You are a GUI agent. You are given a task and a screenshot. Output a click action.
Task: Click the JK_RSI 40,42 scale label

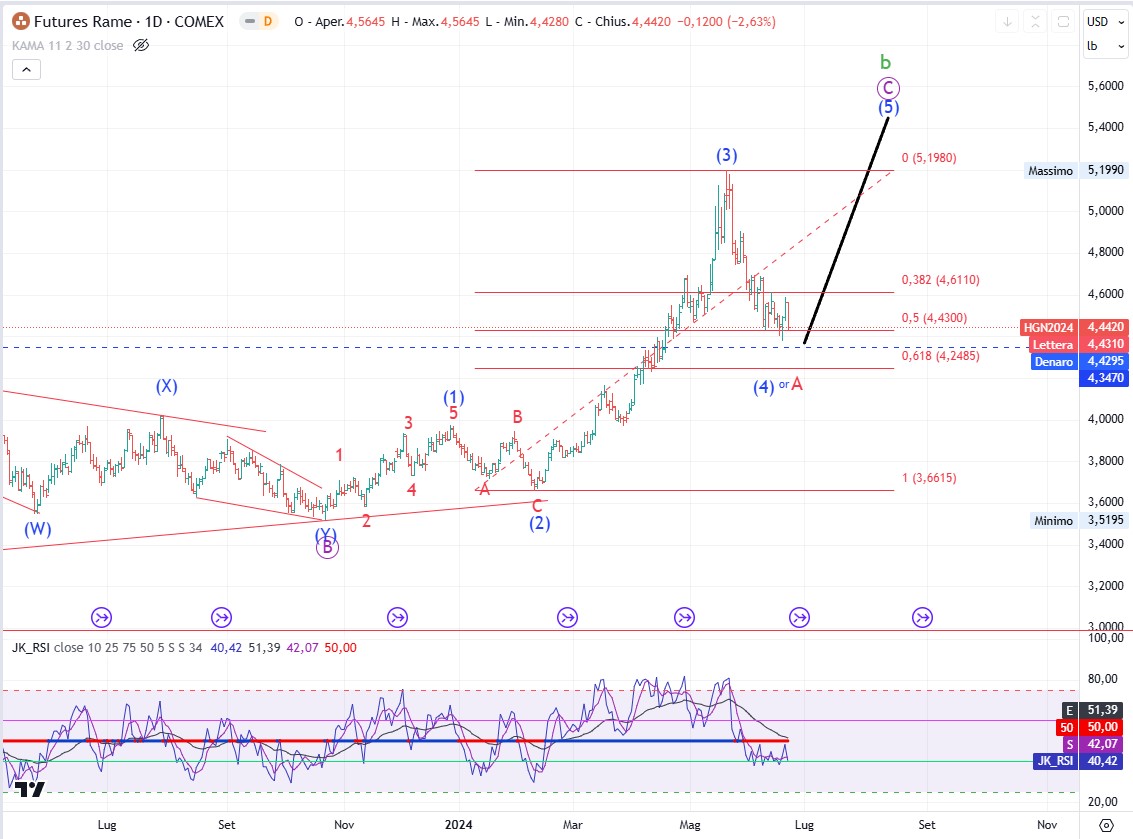pyautogui.click(x=1080, y=760)
